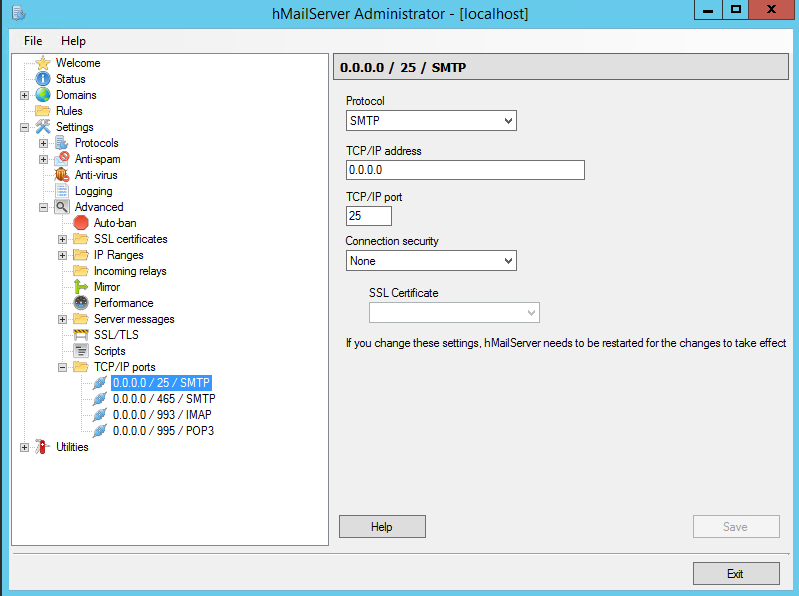Click the SSL certificates folder icon

click(81, 239)
